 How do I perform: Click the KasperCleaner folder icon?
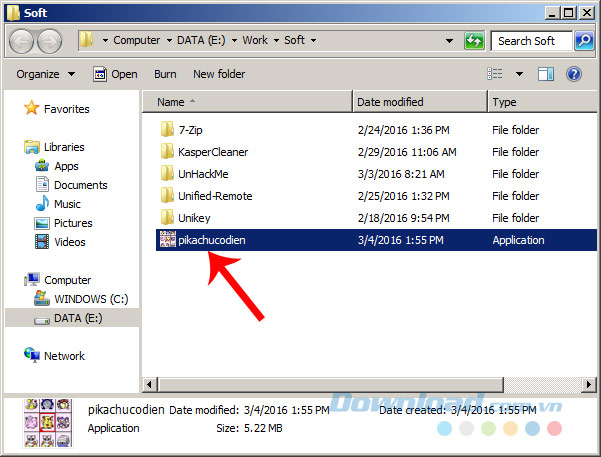coord(167,151)
